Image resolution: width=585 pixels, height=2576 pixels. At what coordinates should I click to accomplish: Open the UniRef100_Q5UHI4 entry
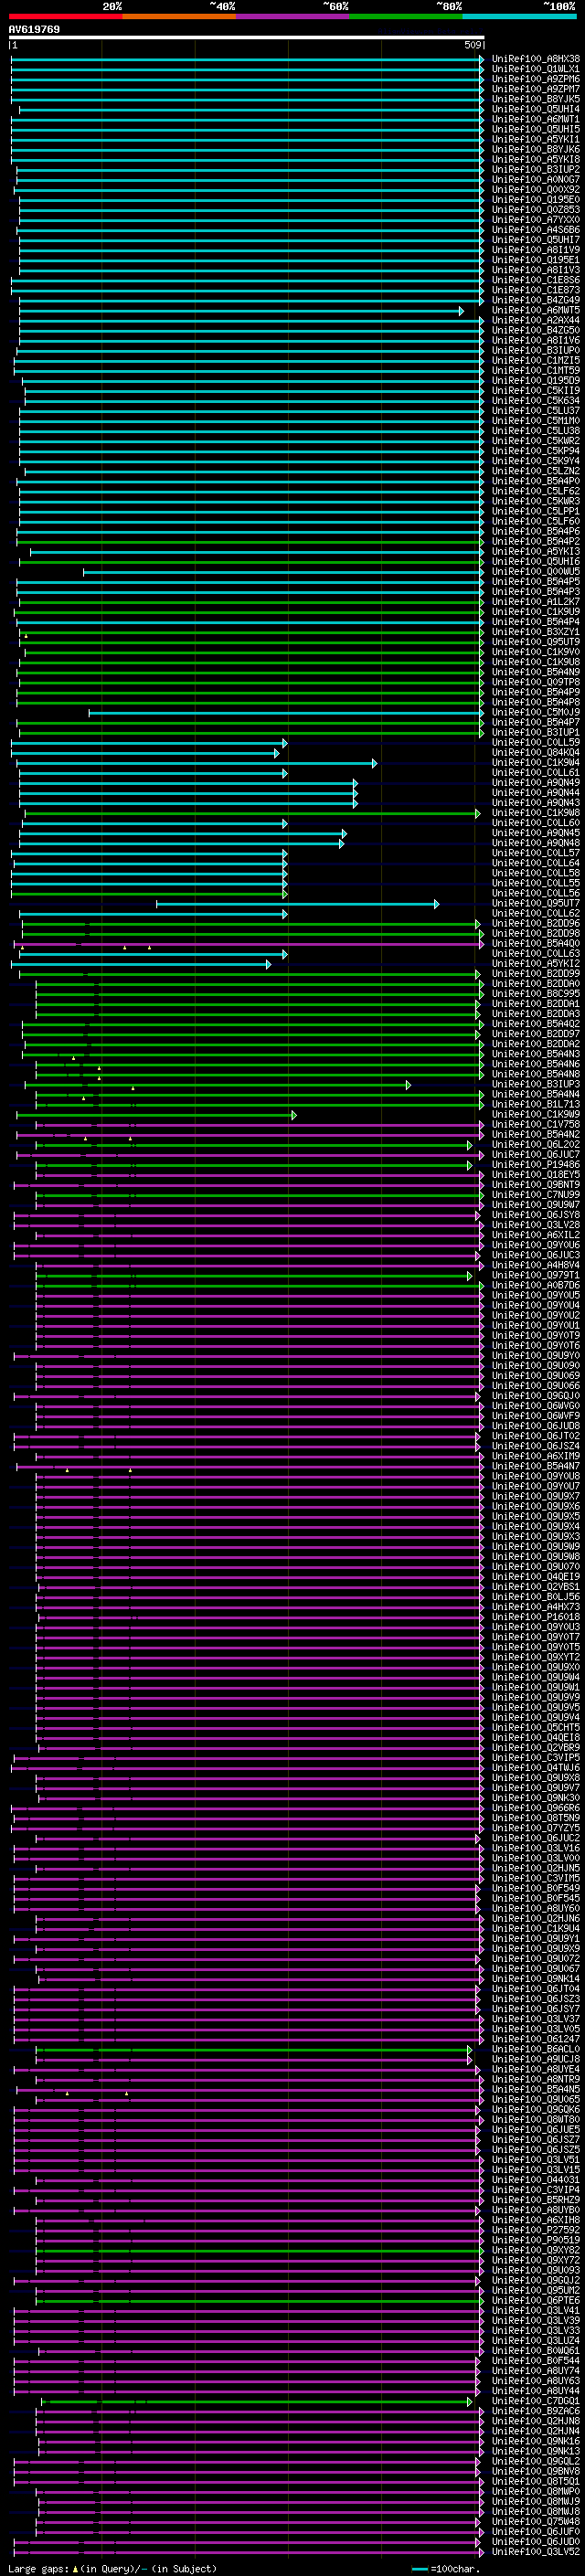click(x=536, y=109)
